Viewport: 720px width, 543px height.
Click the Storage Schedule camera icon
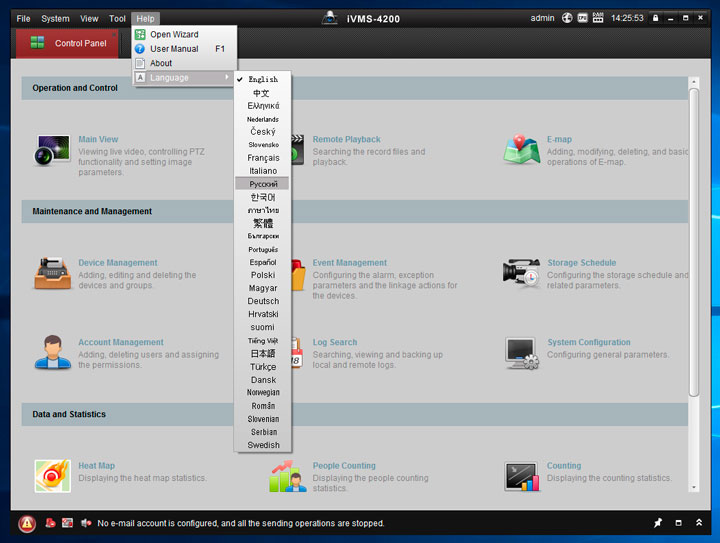pyautogui.click(x=521, y=273)
